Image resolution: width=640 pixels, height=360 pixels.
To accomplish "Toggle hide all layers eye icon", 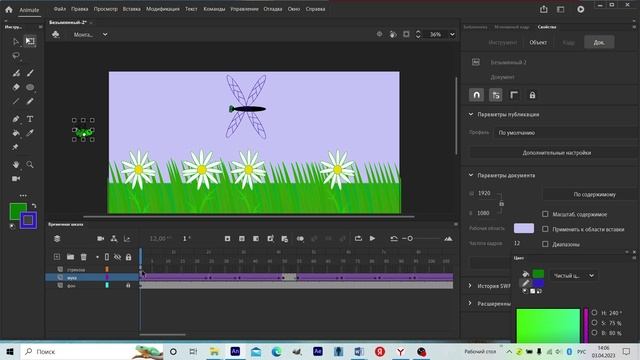I will pyautogui.click(x=118, y=257).
